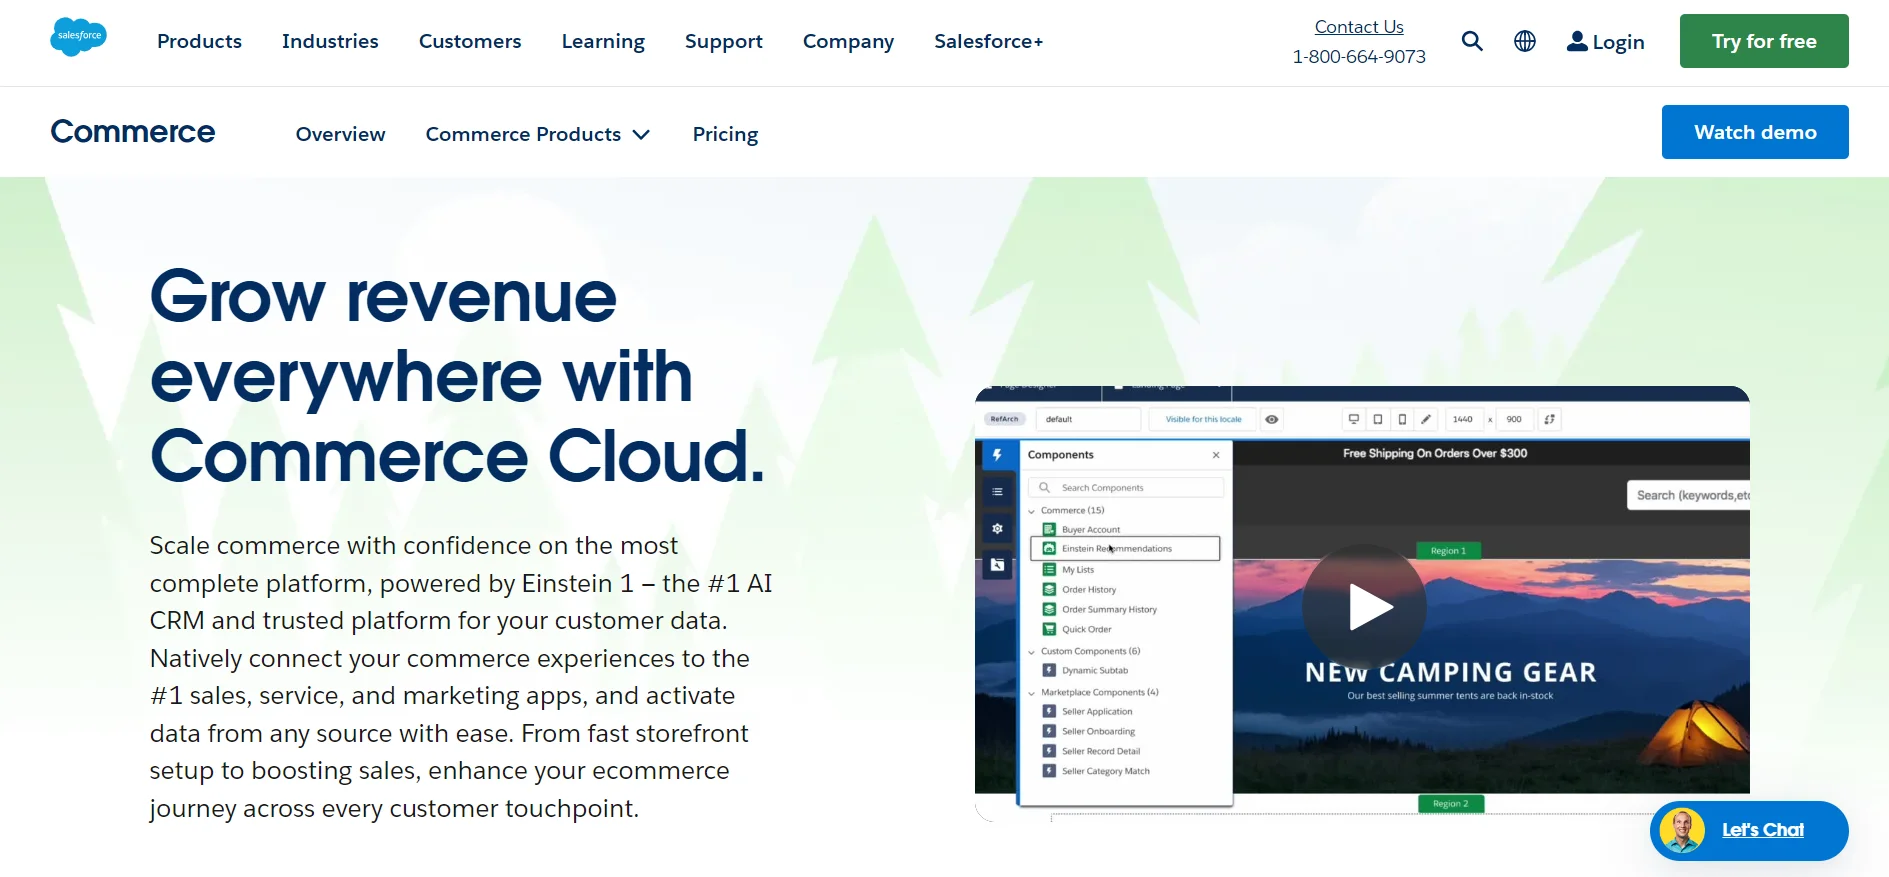Click the swap dimensions icon
This screenshot has height=877, width=1889.
[x=1550, y=420]
